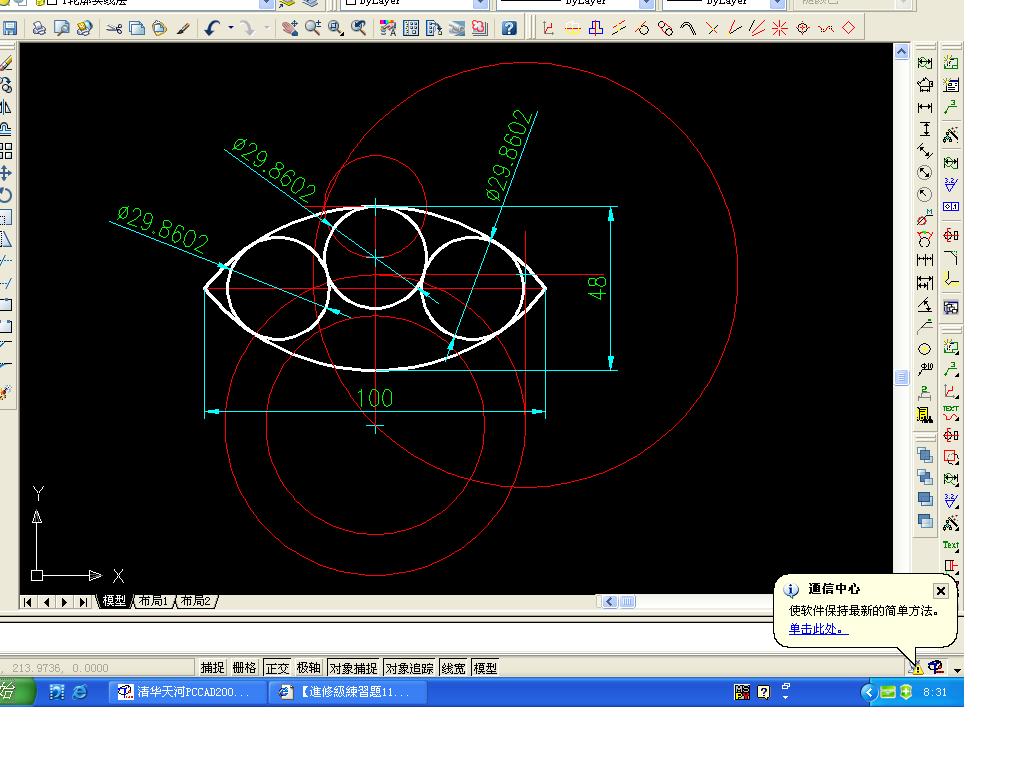Toggle 对象捕捉 object snap
The image size is (1024, 768).
[x=353, y=667]
